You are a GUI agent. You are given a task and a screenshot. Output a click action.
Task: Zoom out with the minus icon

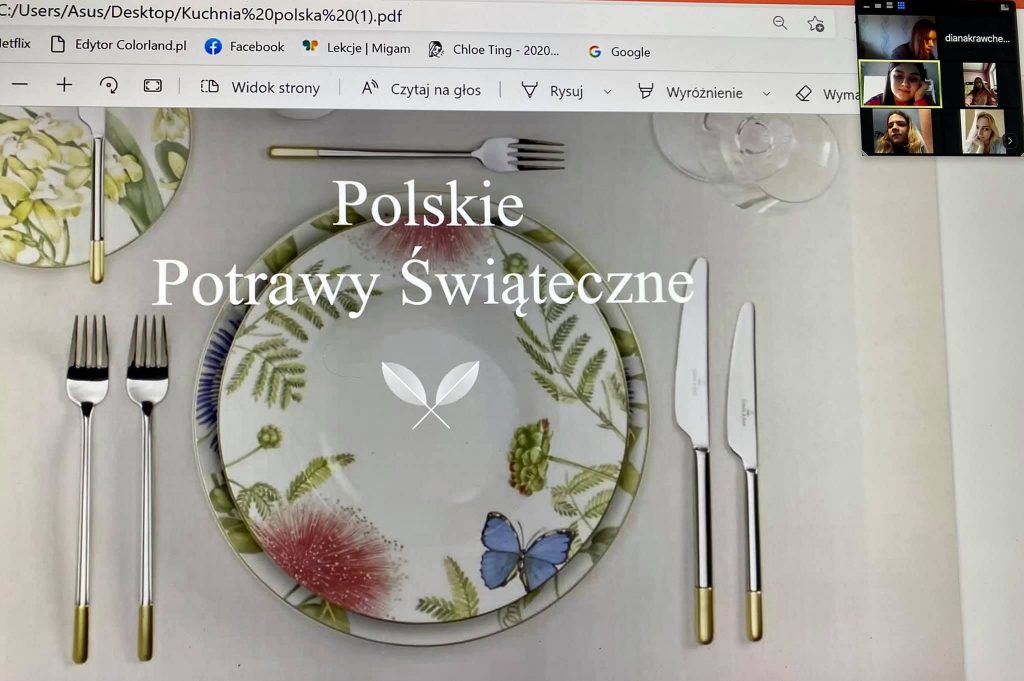[20, 84]
